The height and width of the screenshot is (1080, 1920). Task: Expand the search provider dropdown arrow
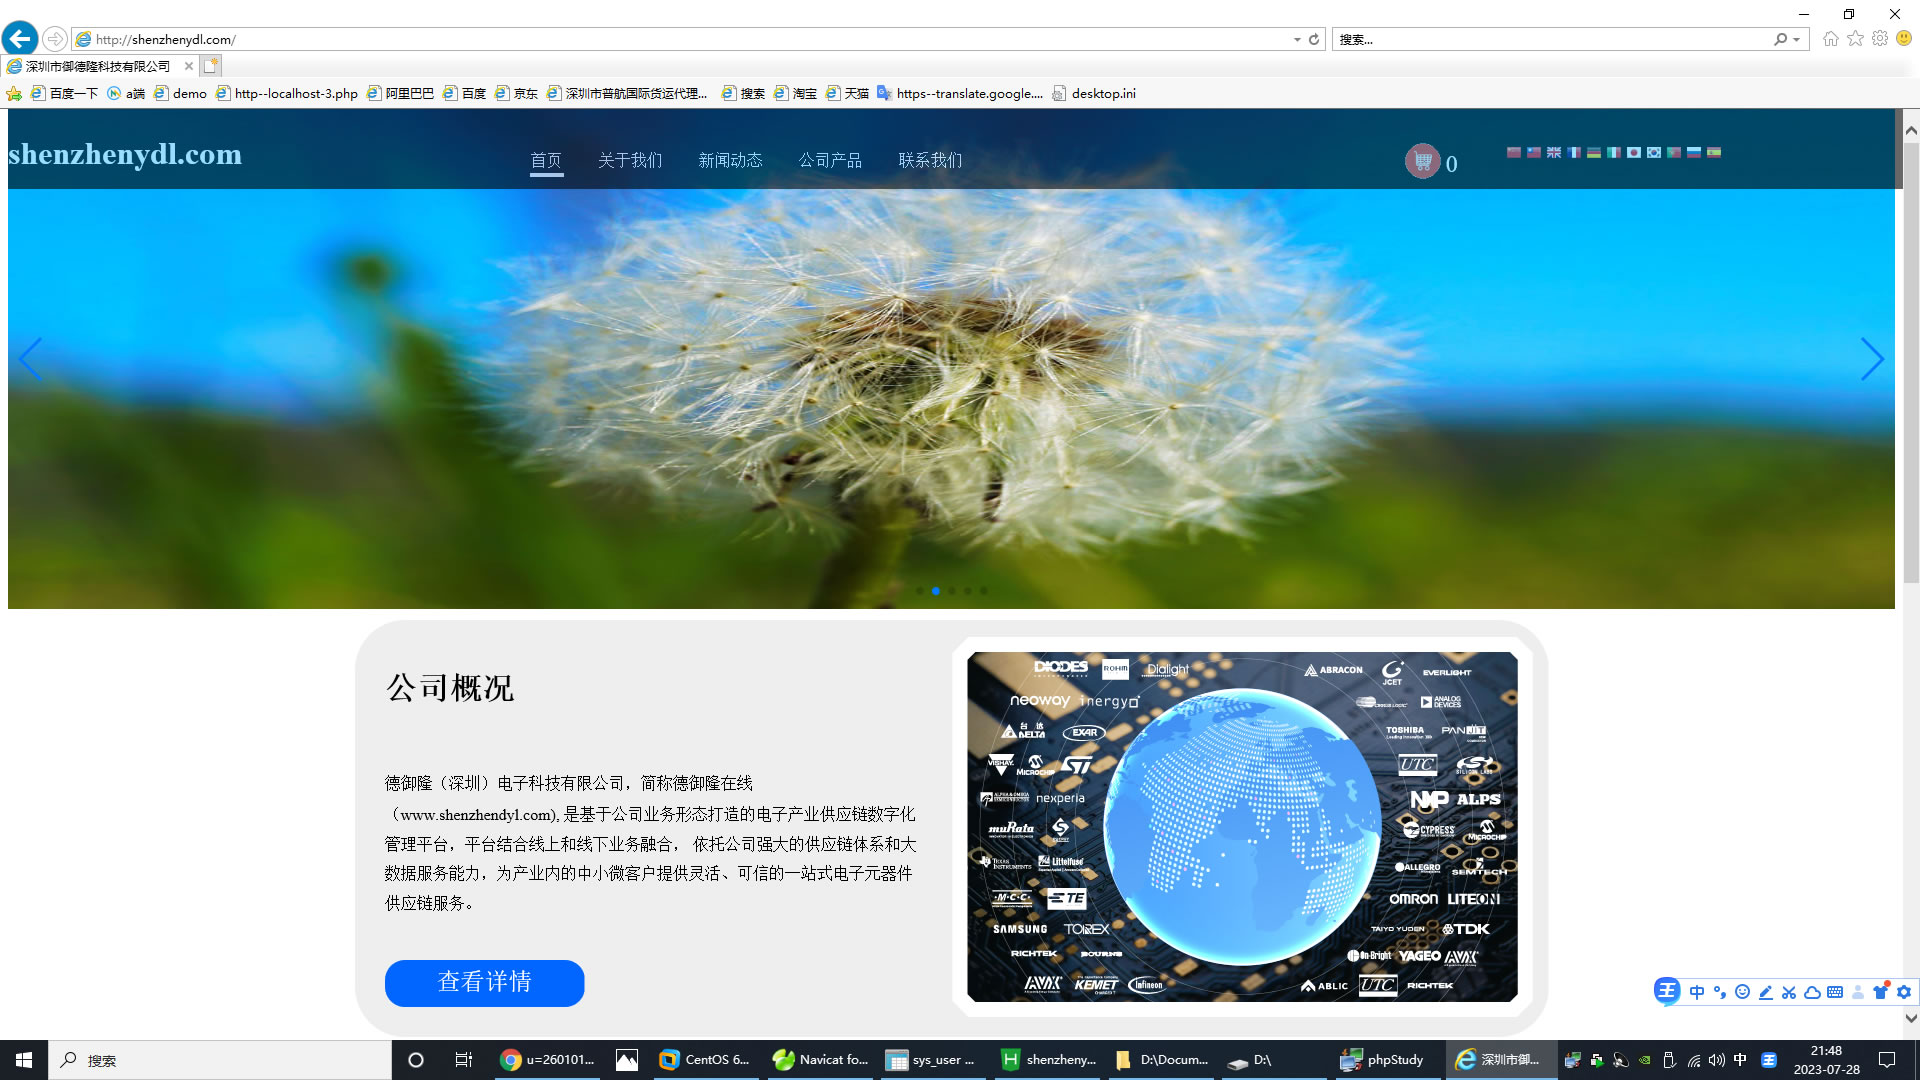pyautogui.click(x=1797, y=40)
